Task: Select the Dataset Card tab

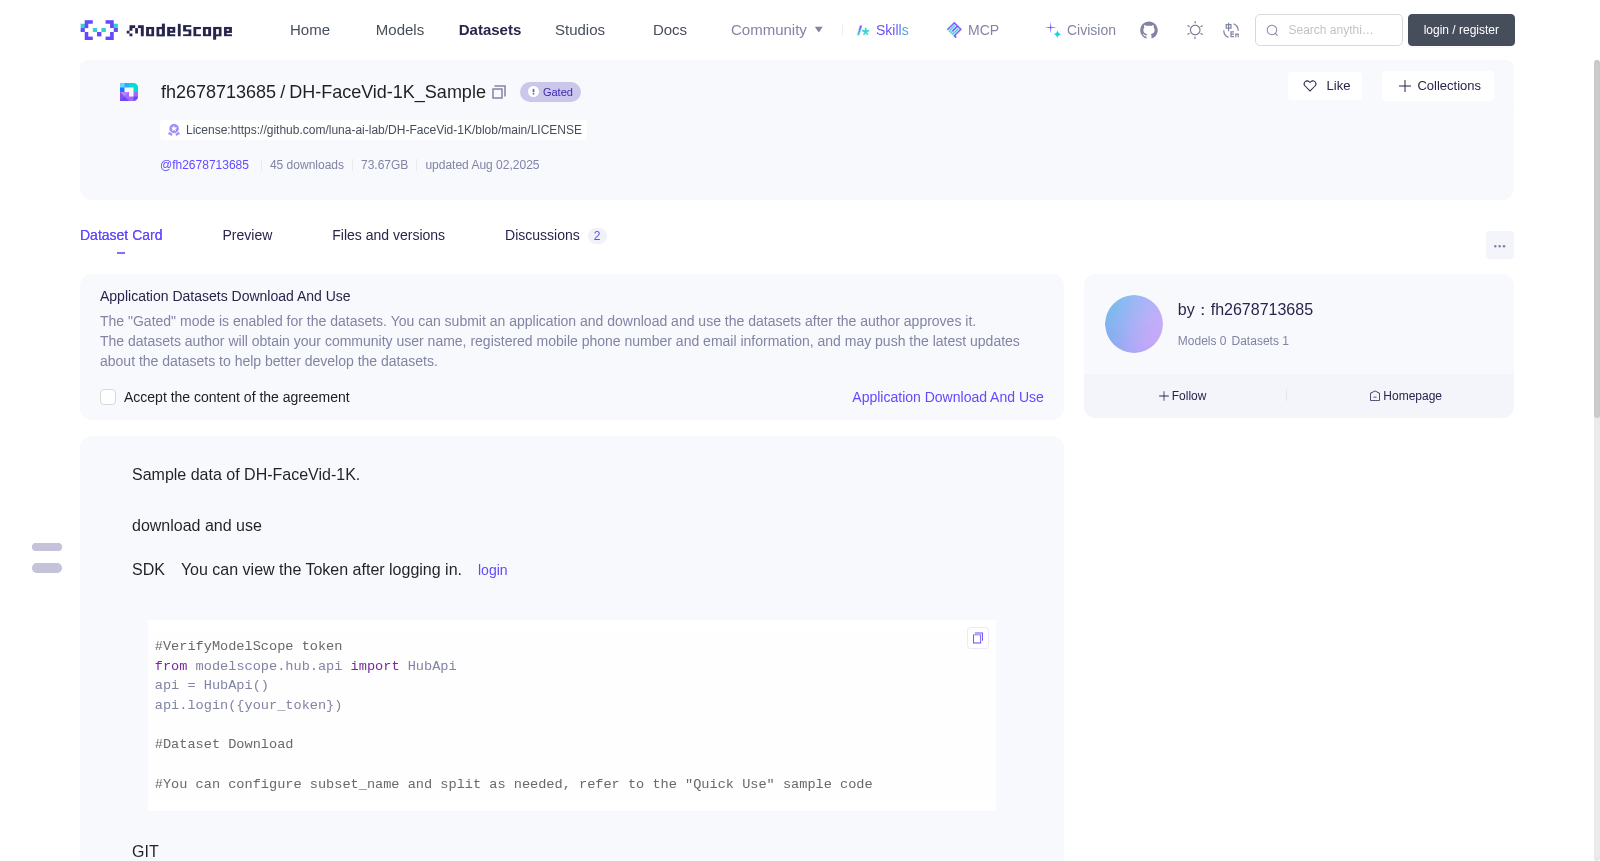Action: coord(121,235)
